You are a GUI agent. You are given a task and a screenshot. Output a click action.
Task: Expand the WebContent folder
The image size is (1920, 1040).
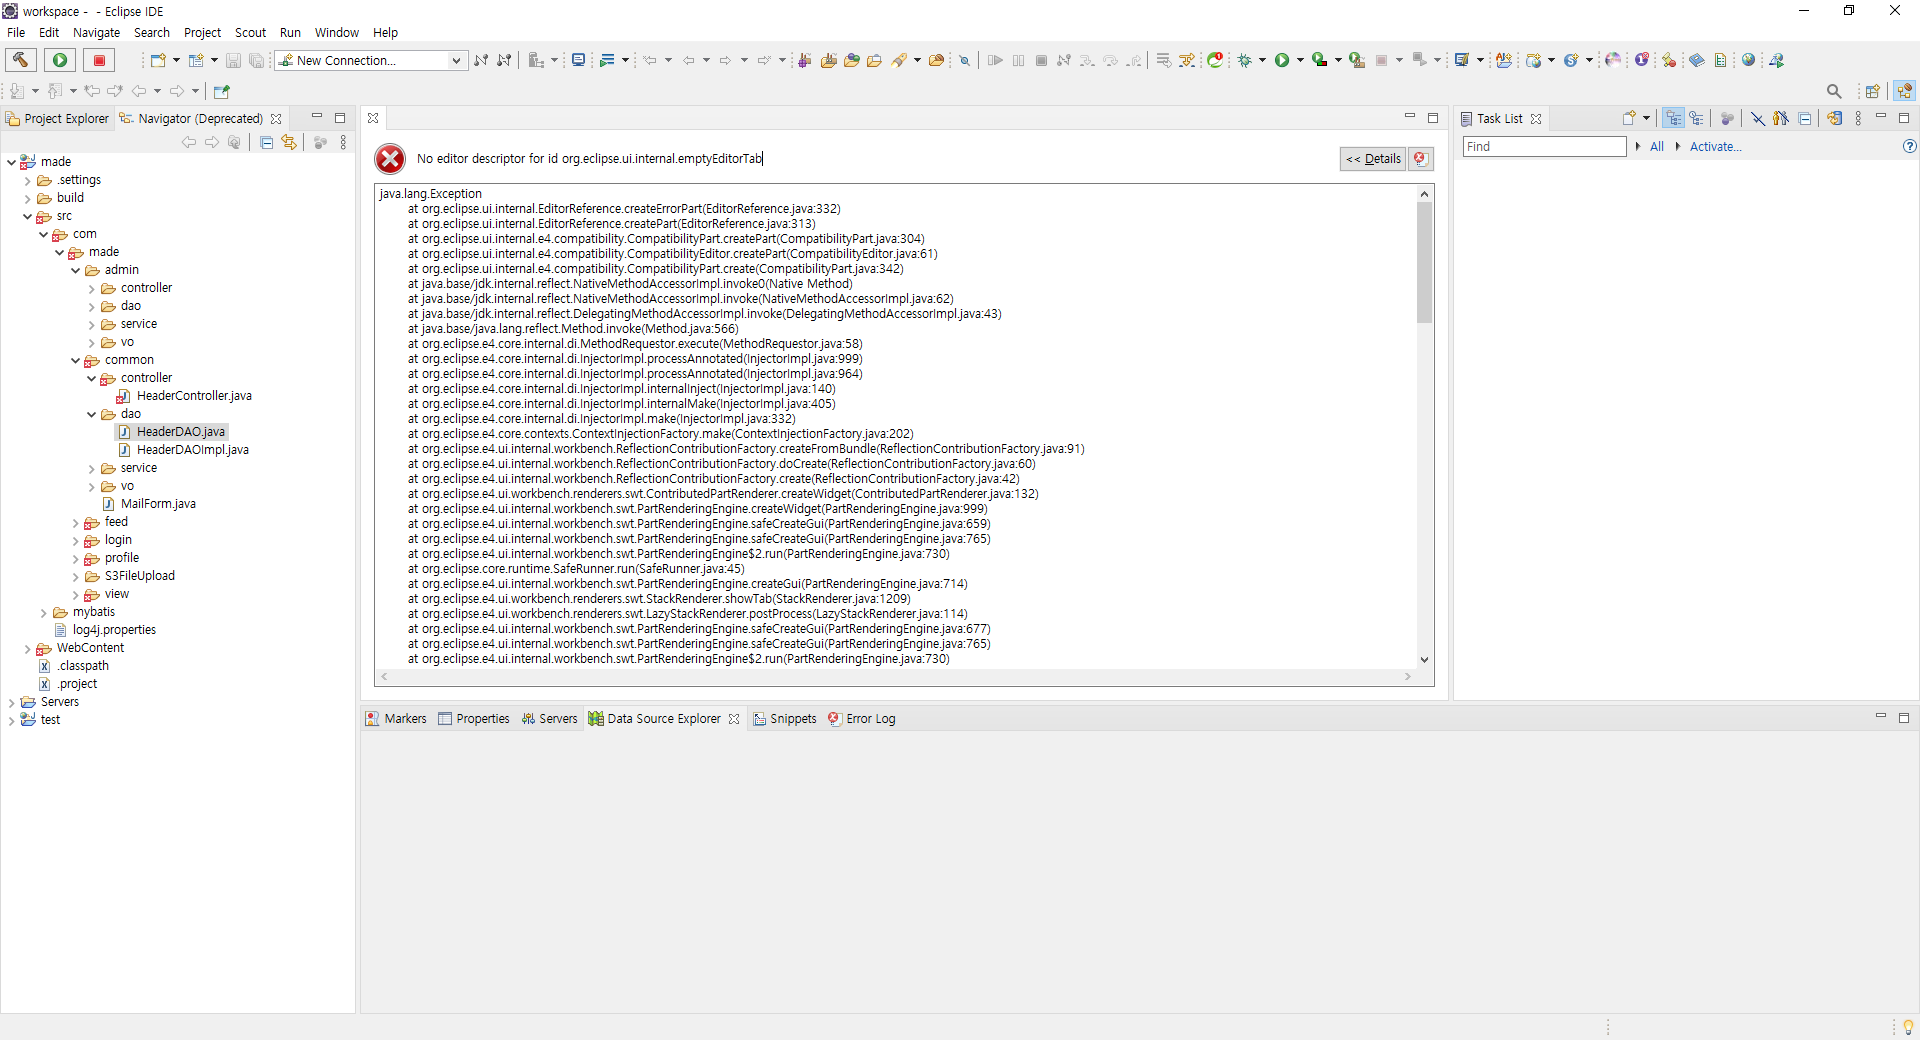click(27, 649)
